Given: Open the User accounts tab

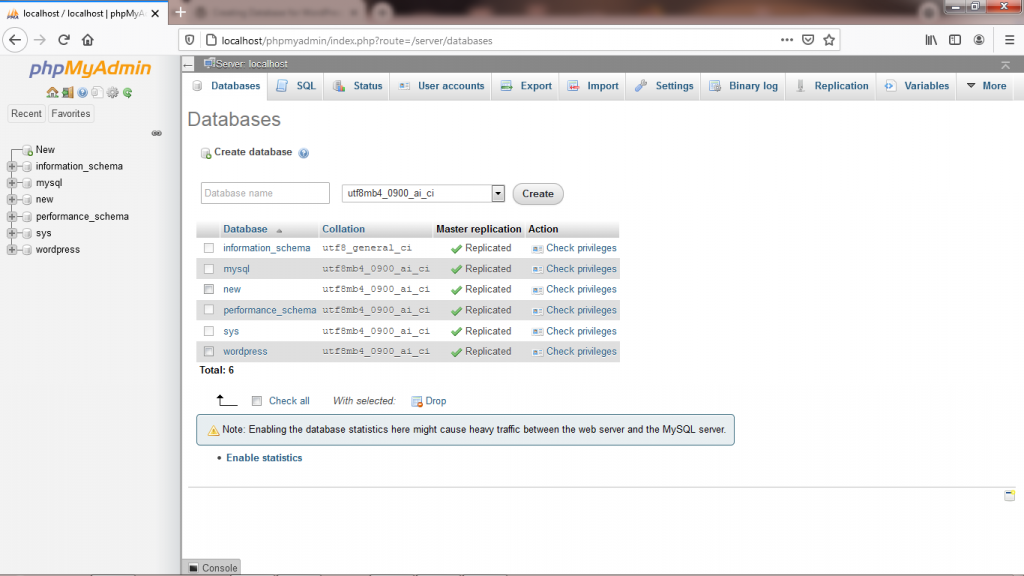Looking at the screenshot, I should click(441, 86).
